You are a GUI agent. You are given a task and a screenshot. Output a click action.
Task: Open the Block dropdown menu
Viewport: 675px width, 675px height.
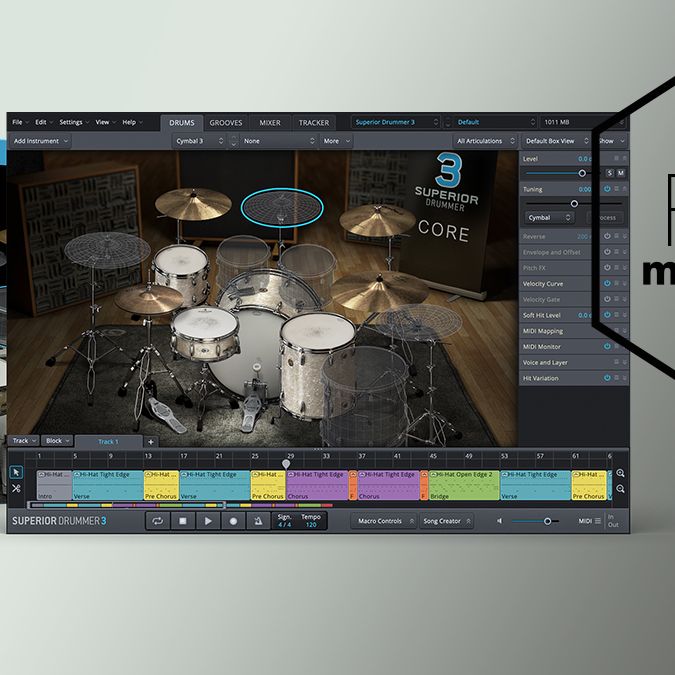(57, 441)
